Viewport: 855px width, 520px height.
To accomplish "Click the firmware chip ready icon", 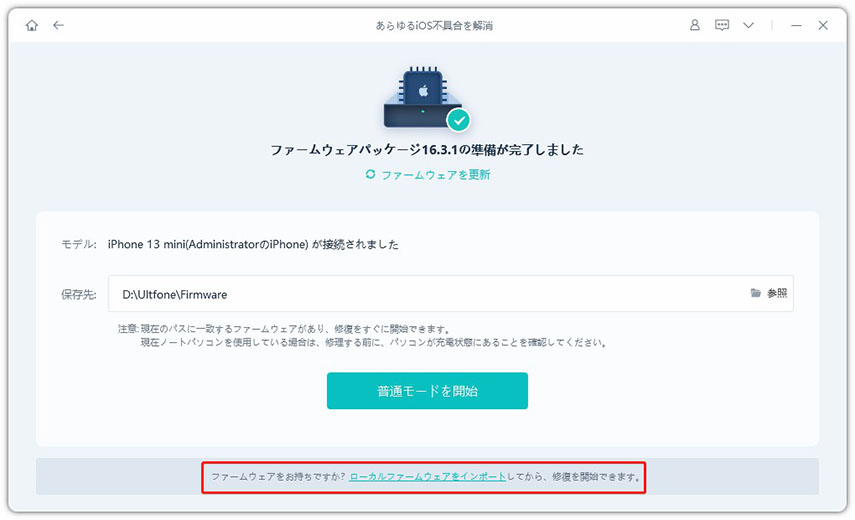I will pos(427,99).
